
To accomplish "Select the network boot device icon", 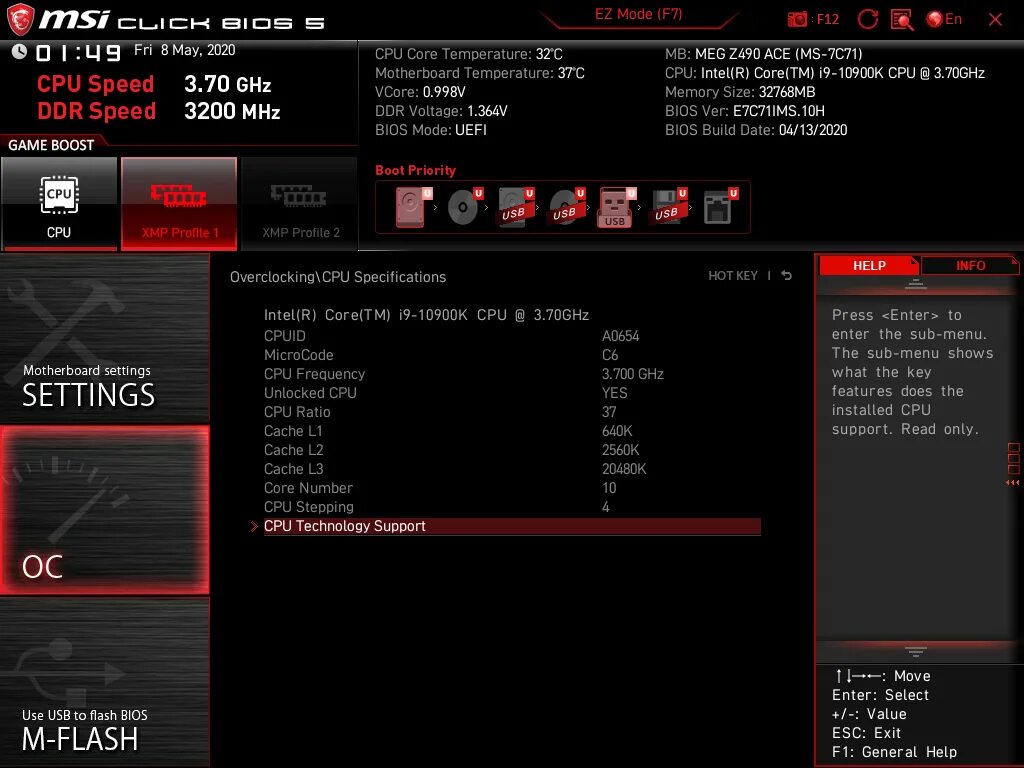I will pyautogui.click(x=720, y=207).
